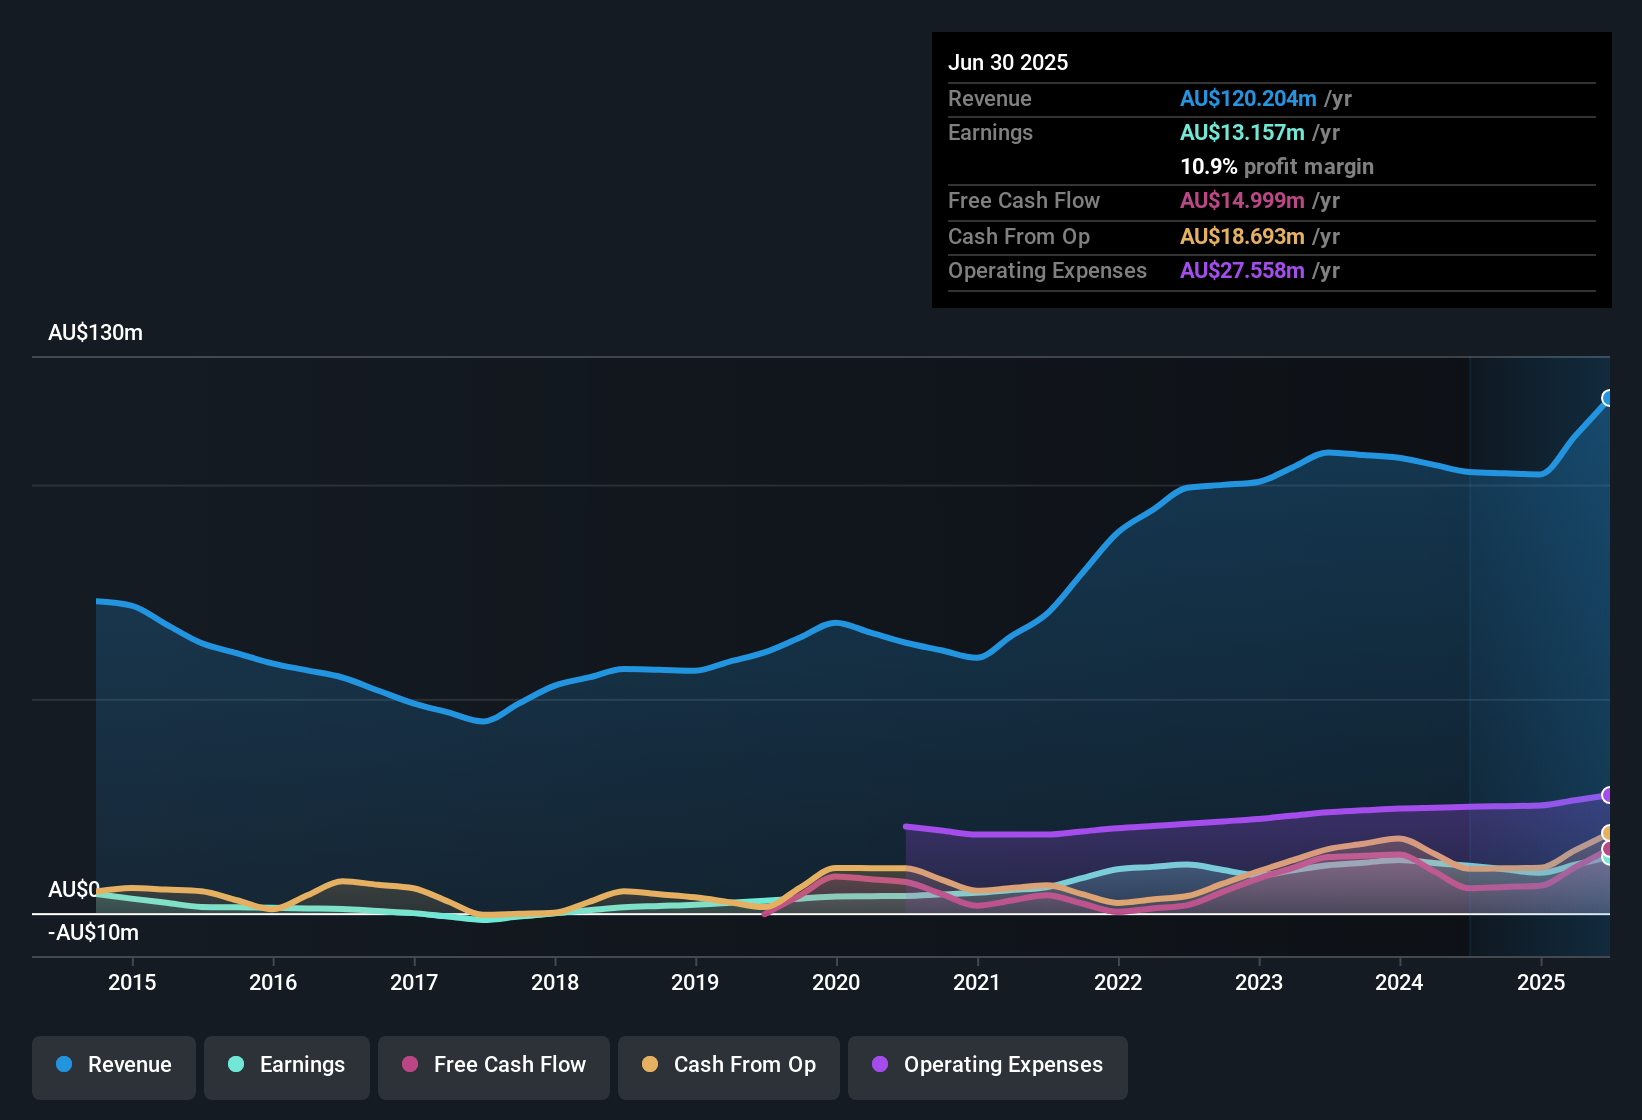The width and height of the screenshot is (1642, 1120).
Task: Click the 10.9% profit margin text
Action: [x=1277, y=166]
